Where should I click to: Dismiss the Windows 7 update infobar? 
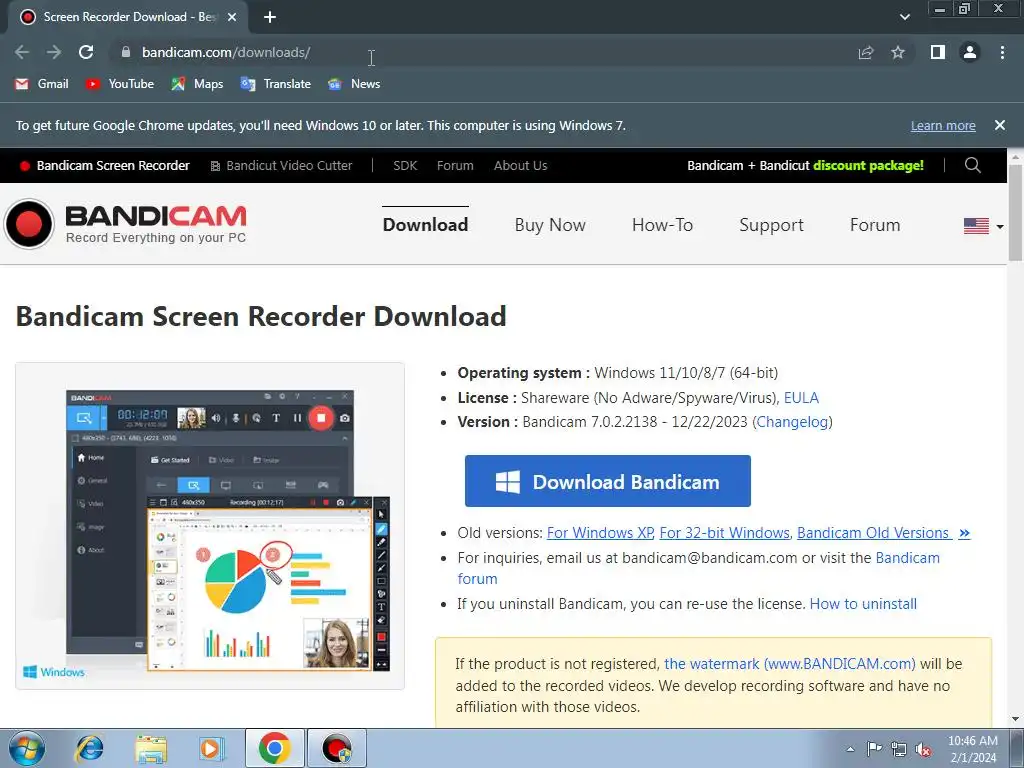[1000, 125]
